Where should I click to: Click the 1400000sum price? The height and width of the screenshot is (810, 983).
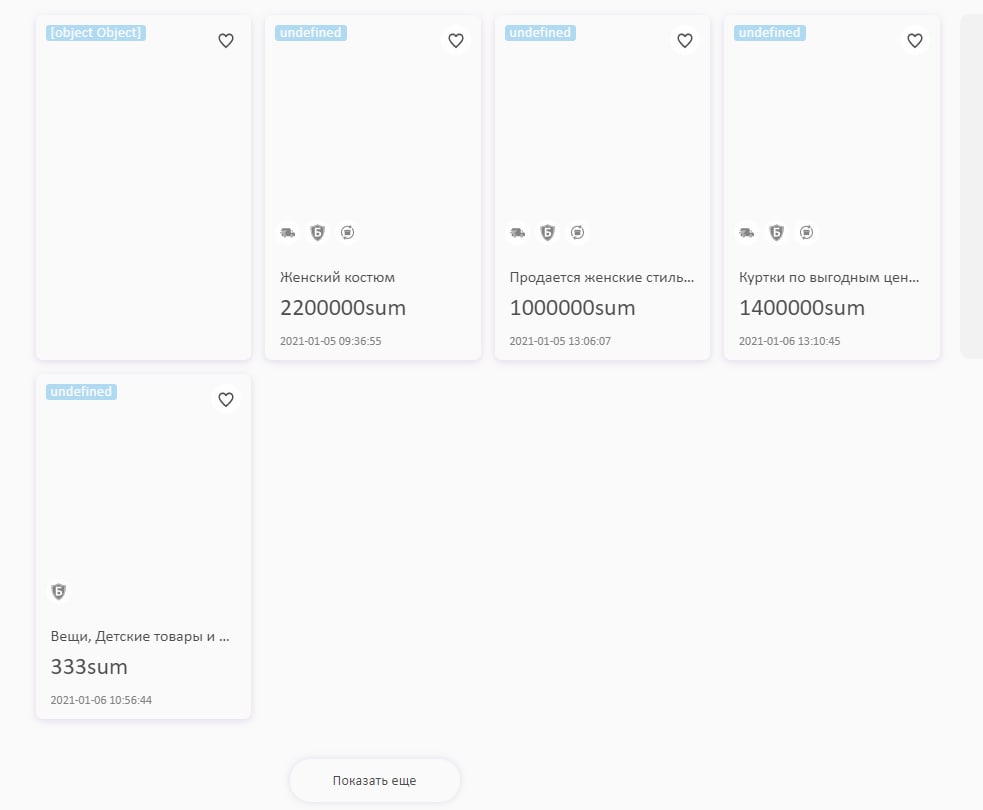pos(802,308)
